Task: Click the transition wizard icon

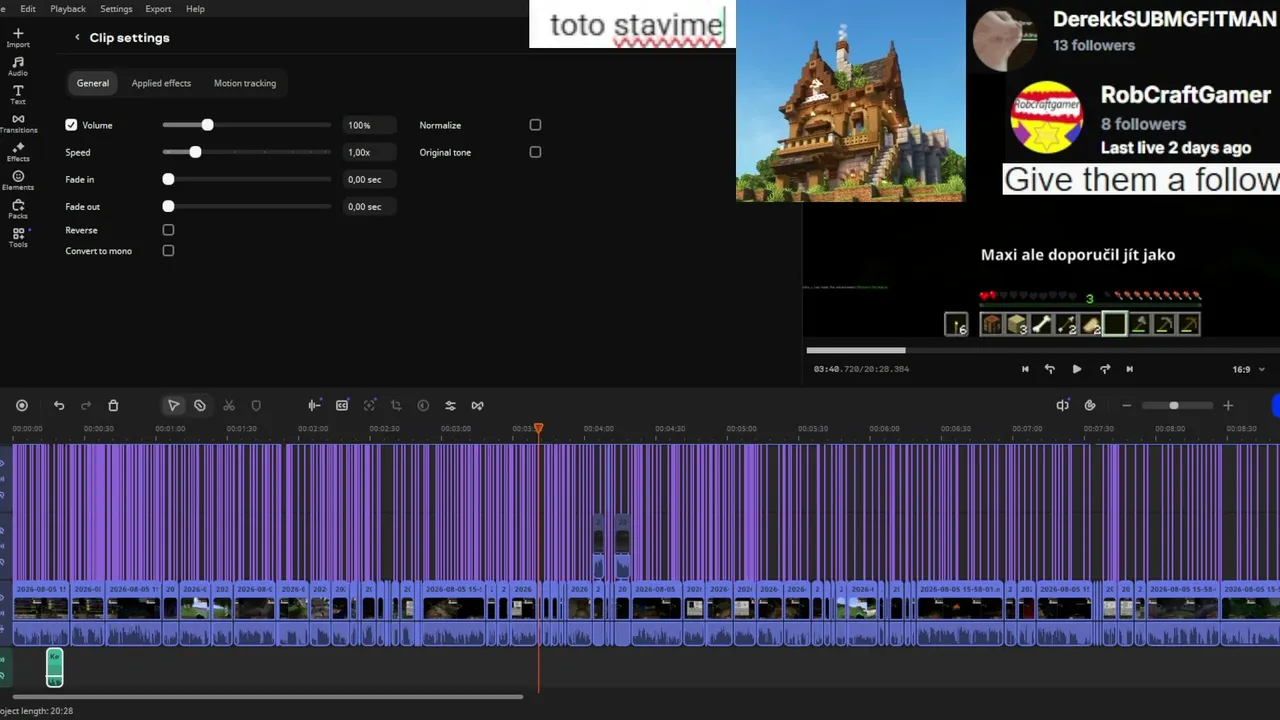Action: tap(477, 405)
